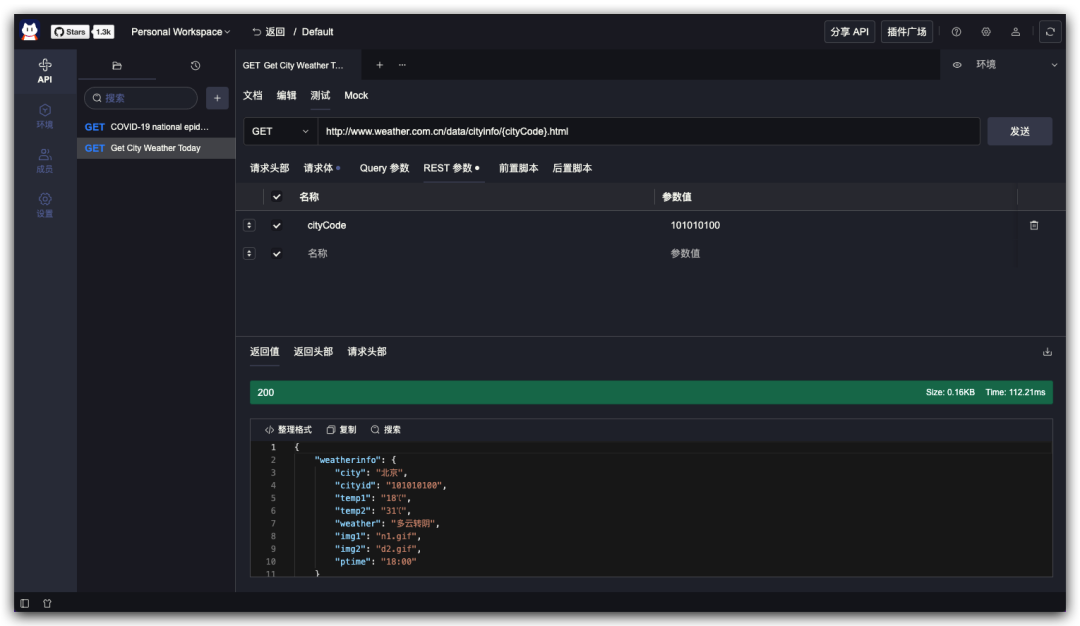Open the Personal Workspace switcher

coord(180,31)
